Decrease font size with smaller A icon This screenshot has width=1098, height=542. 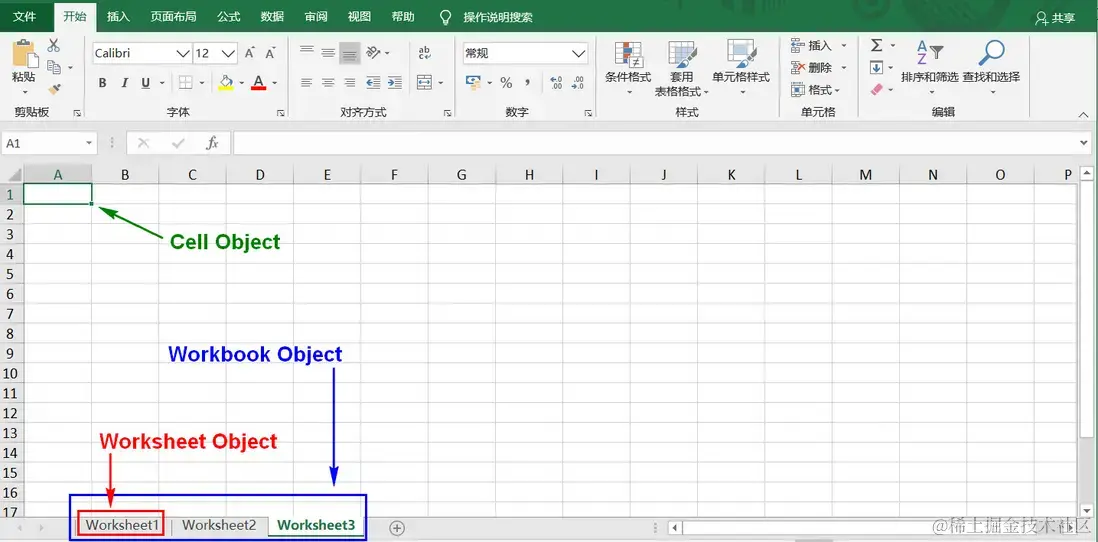click(x=269, y=53)
